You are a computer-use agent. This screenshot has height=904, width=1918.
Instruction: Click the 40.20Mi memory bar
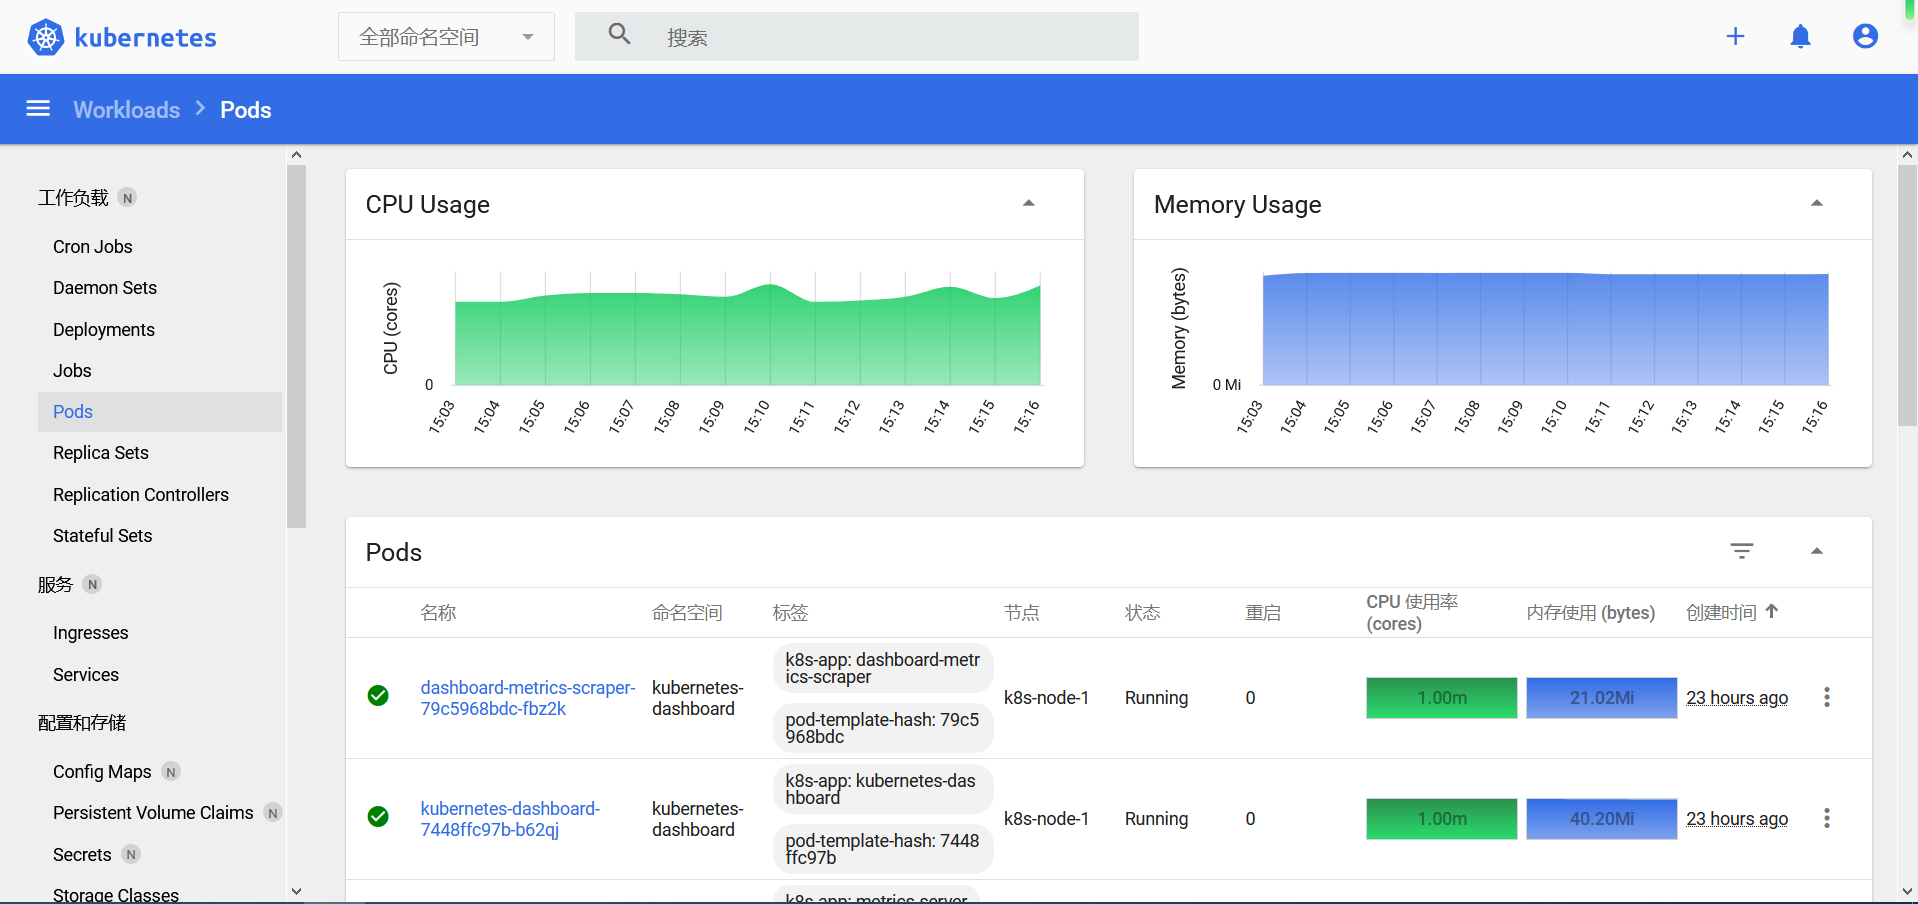click(x=1602, y=819)
